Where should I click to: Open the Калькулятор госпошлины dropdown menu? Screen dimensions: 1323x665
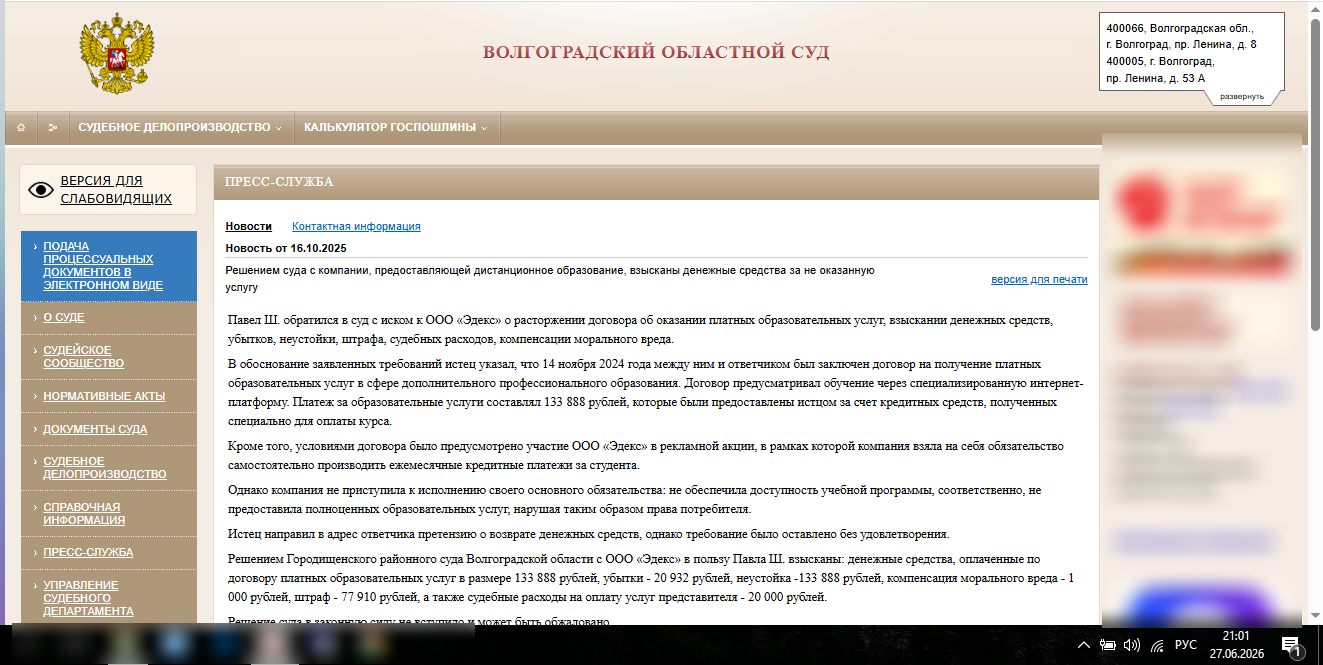(396, 128)
